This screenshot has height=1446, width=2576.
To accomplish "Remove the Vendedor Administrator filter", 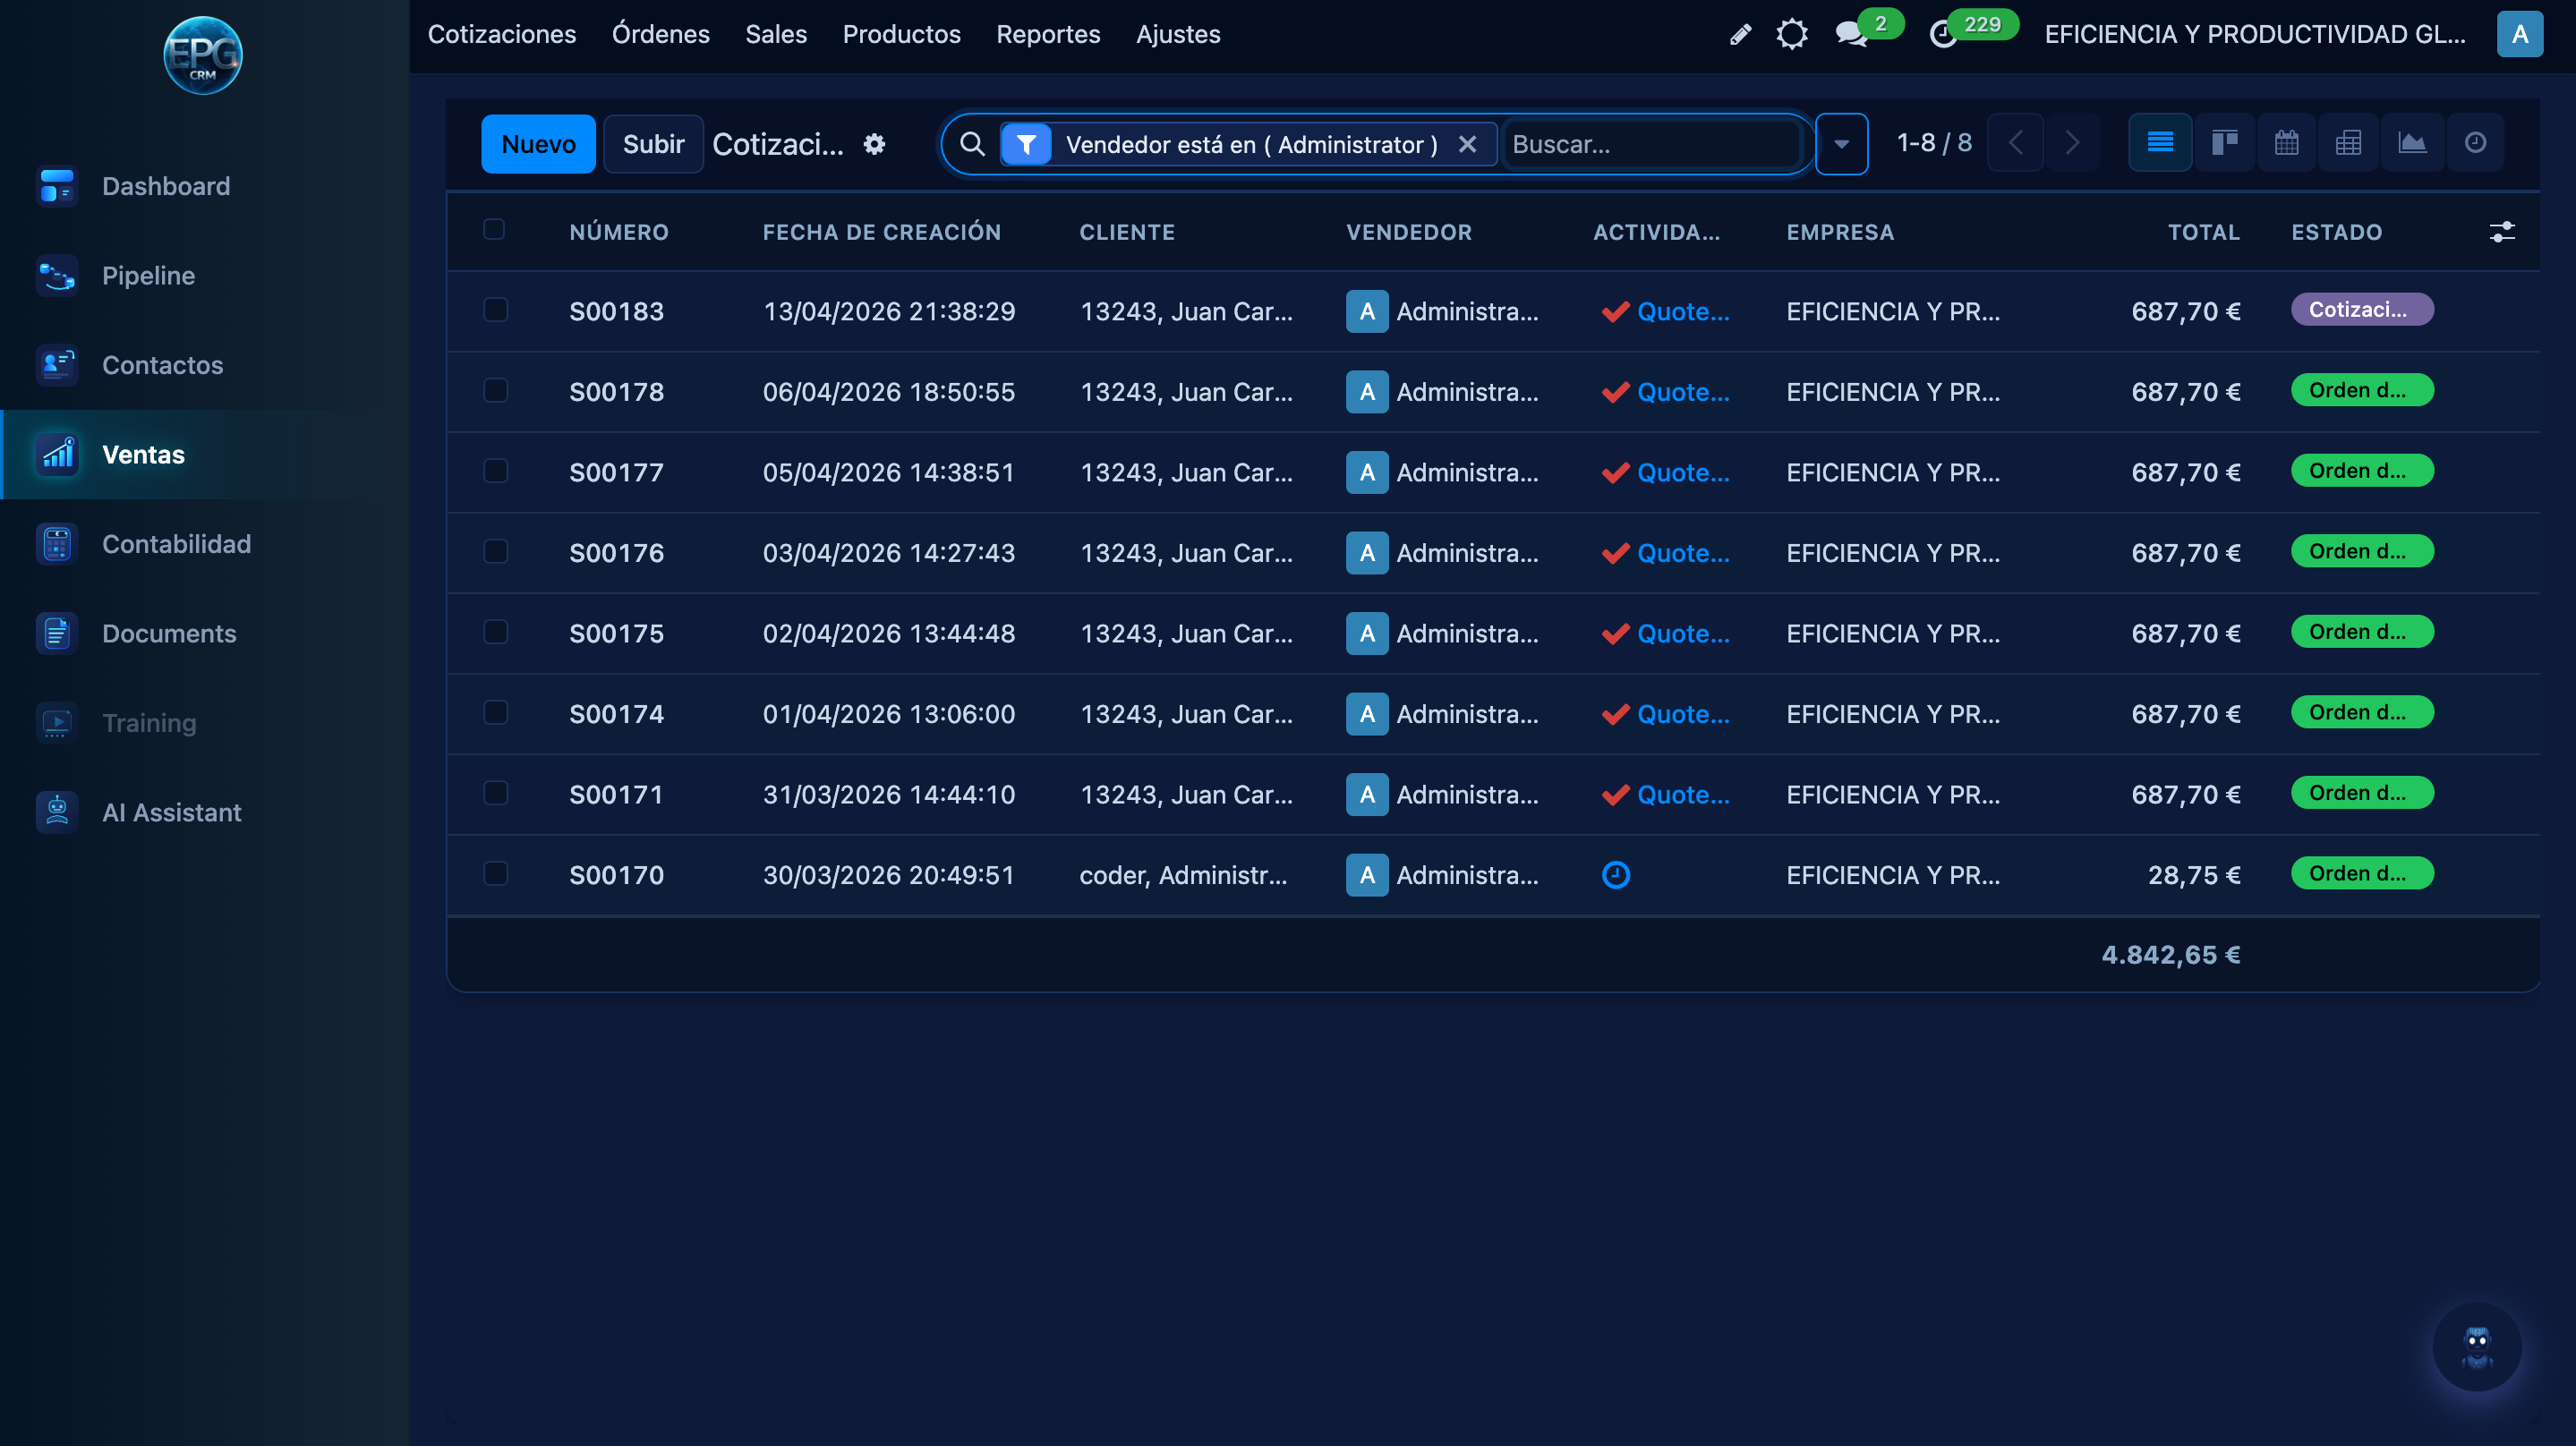I will click(x=1467, y=144).
